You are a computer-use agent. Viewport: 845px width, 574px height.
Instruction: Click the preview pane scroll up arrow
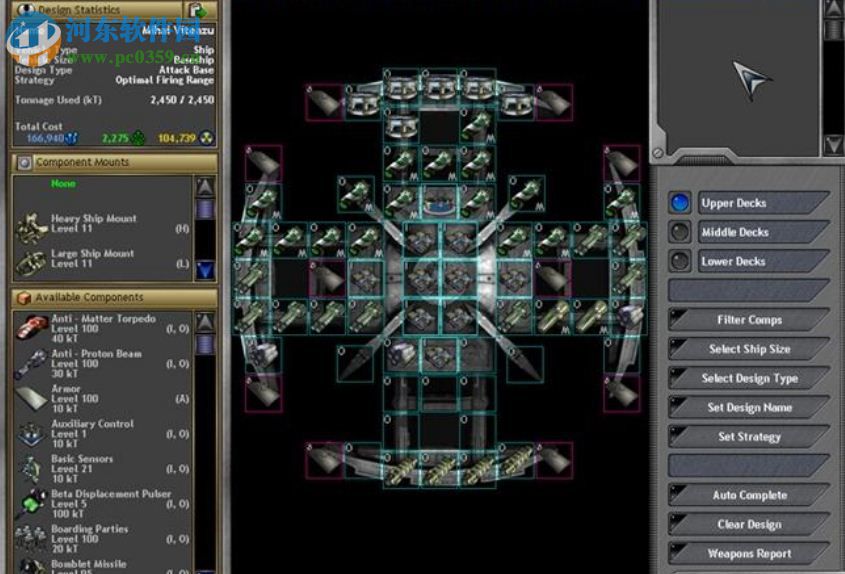834,8
